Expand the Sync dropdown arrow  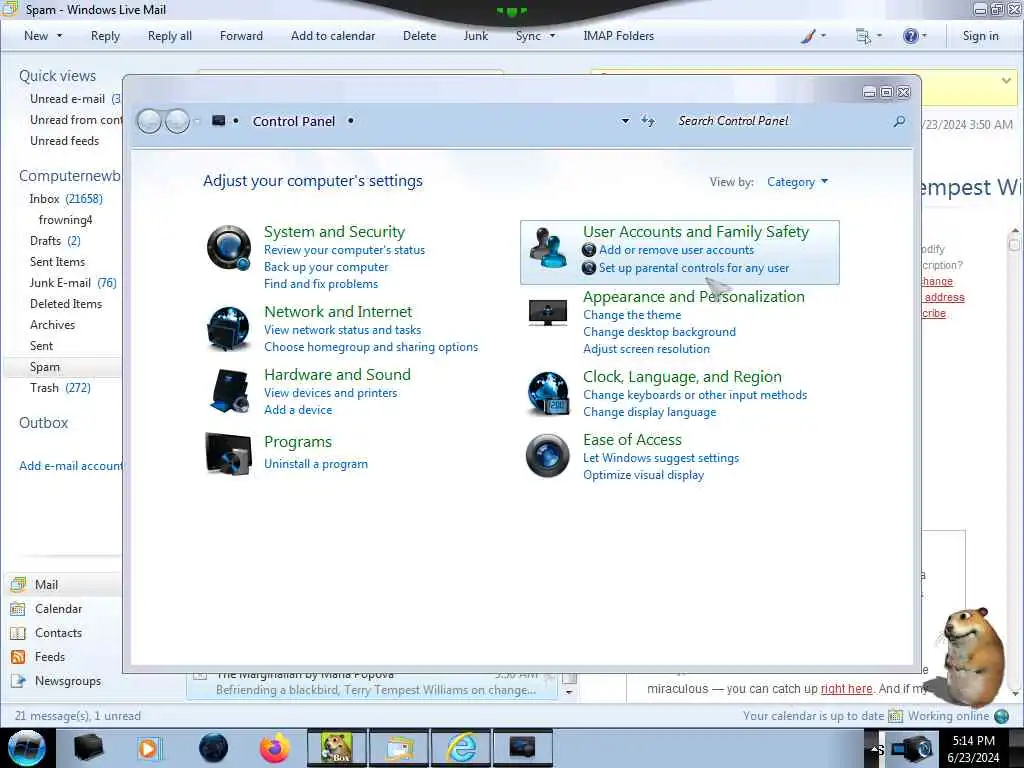552,36
